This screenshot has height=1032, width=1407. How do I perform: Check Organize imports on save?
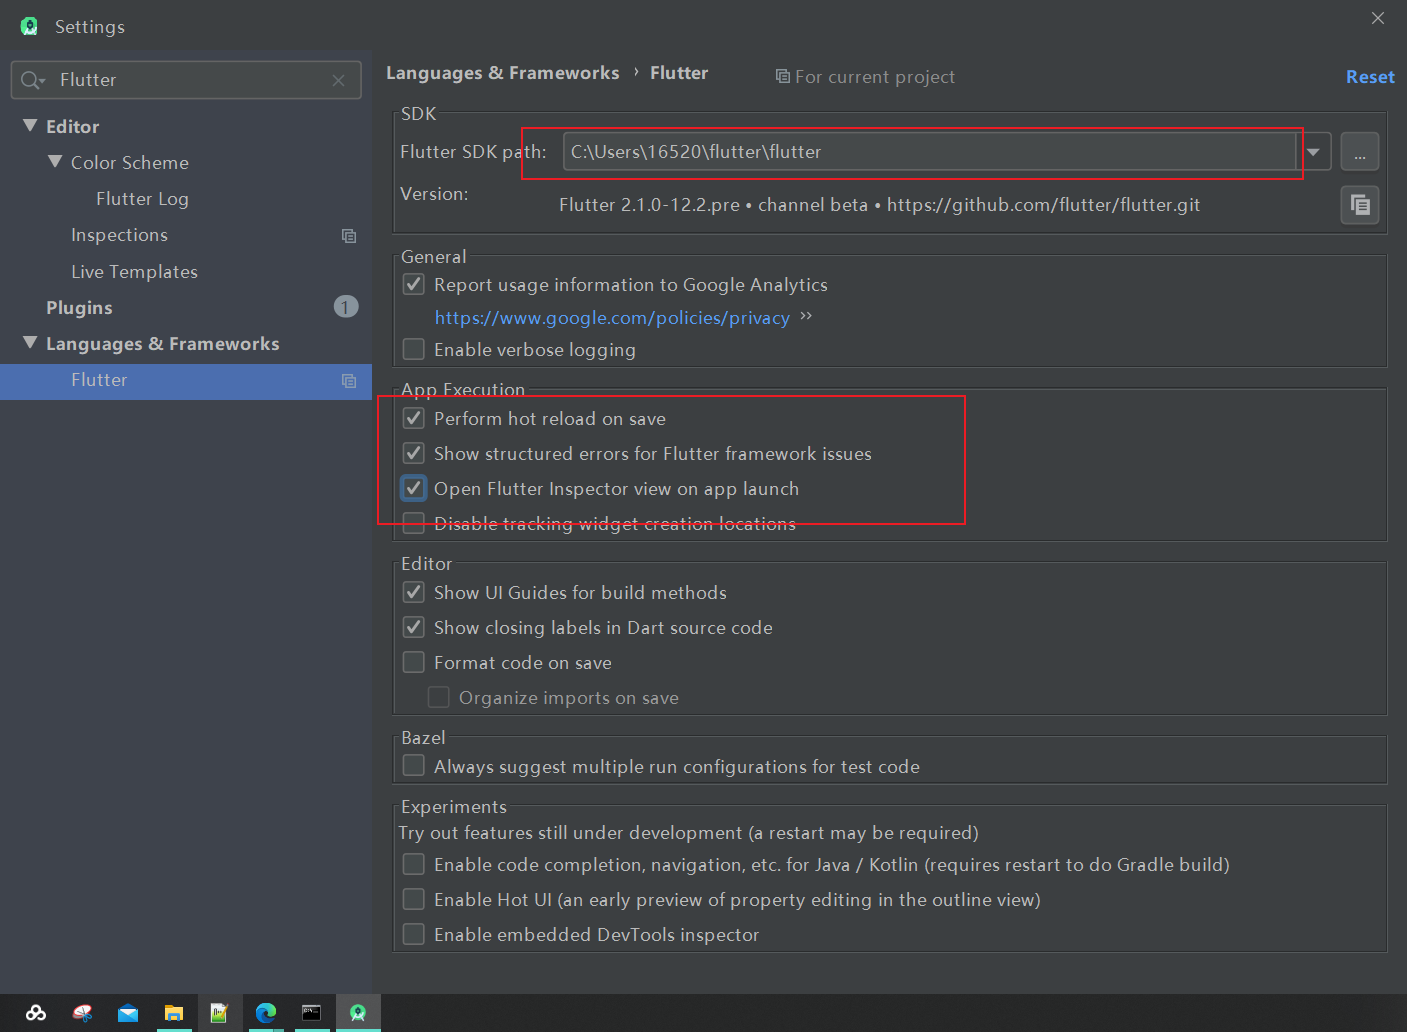click(438, 697)
